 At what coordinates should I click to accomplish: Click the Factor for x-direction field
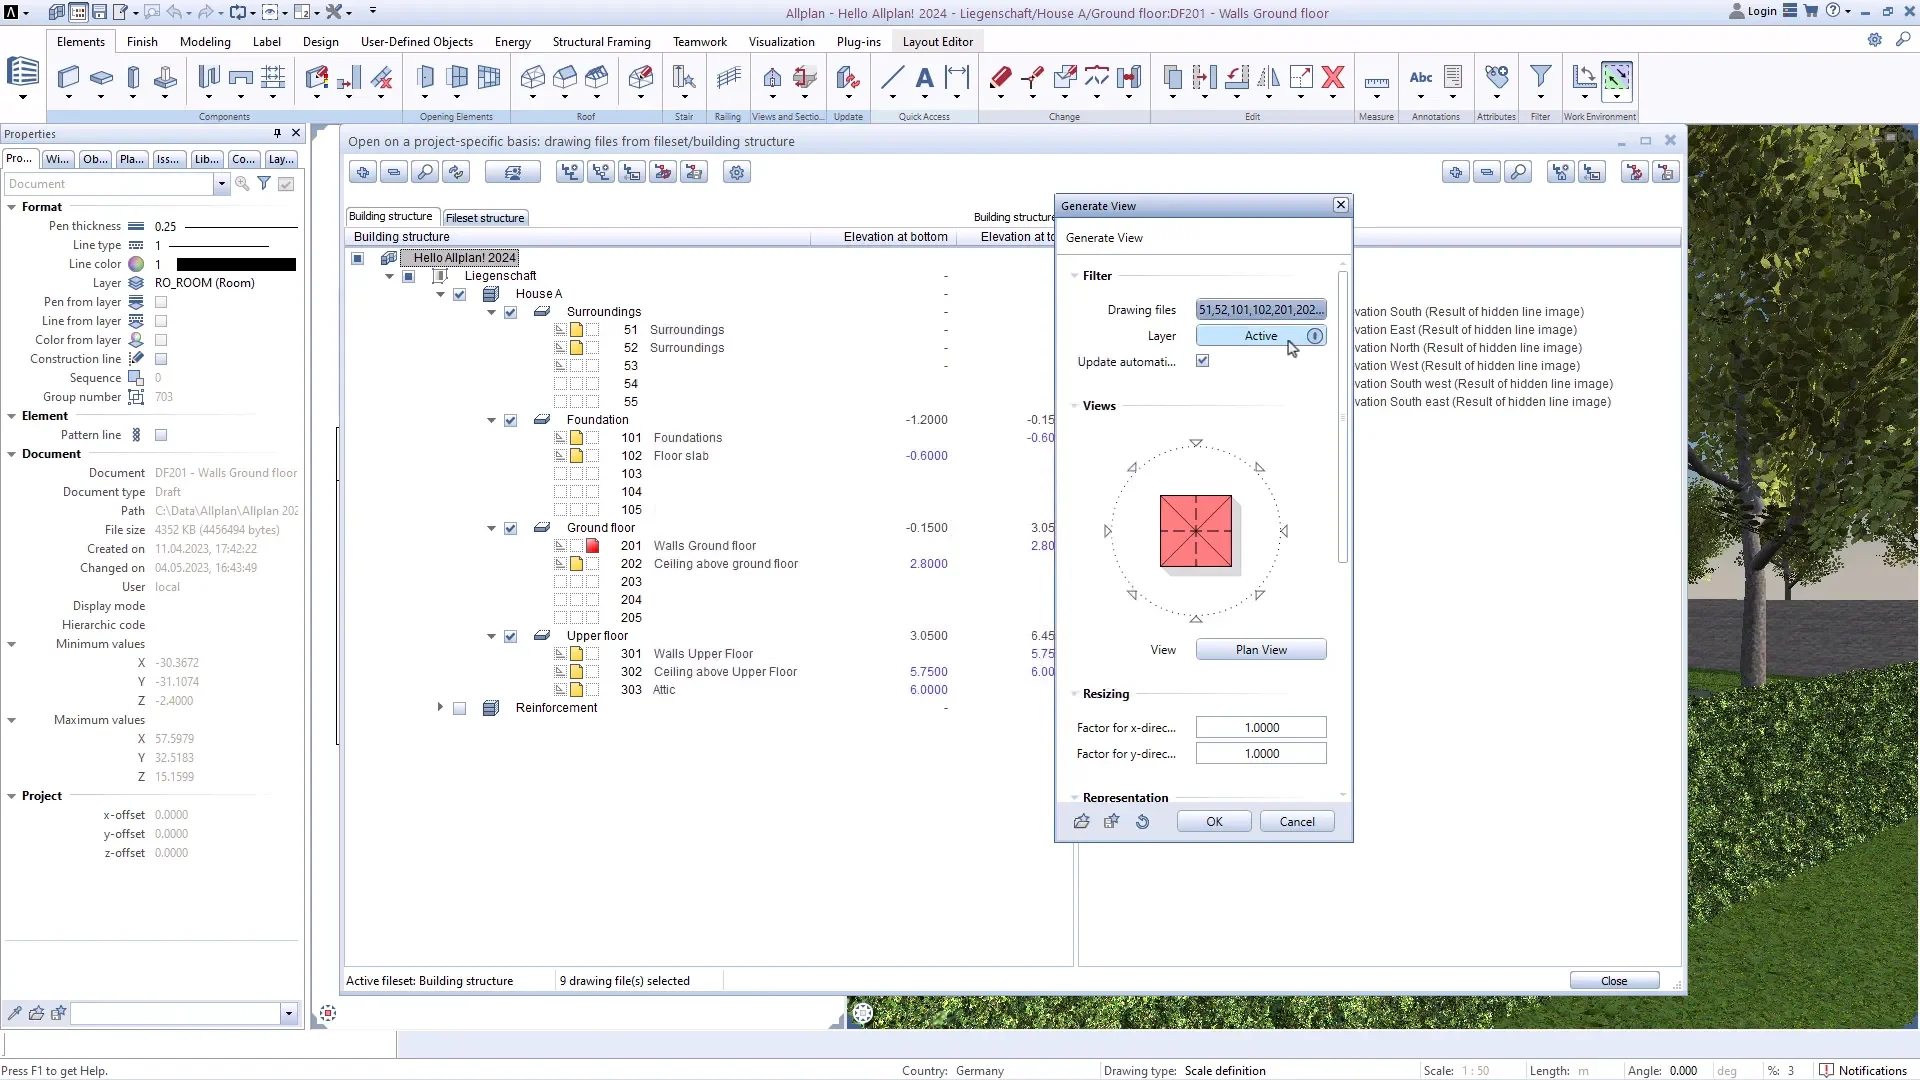[x=1260, y=728]
